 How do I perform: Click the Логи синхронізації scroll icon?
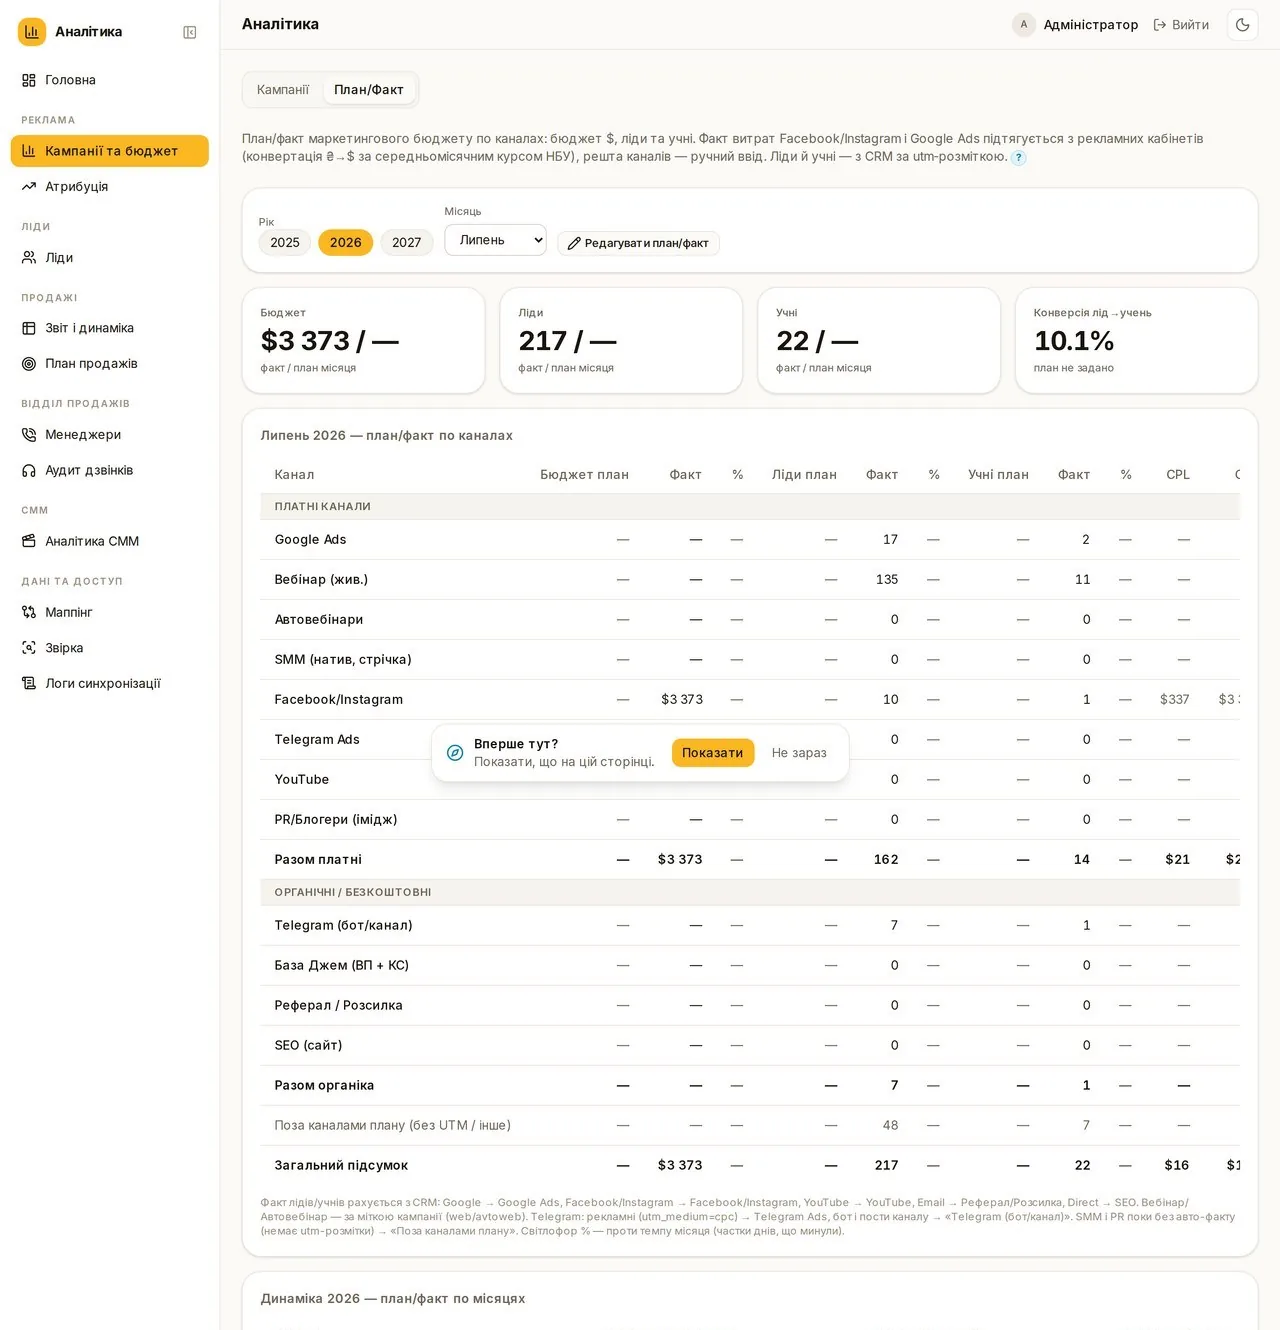click(x=29, y=684)
